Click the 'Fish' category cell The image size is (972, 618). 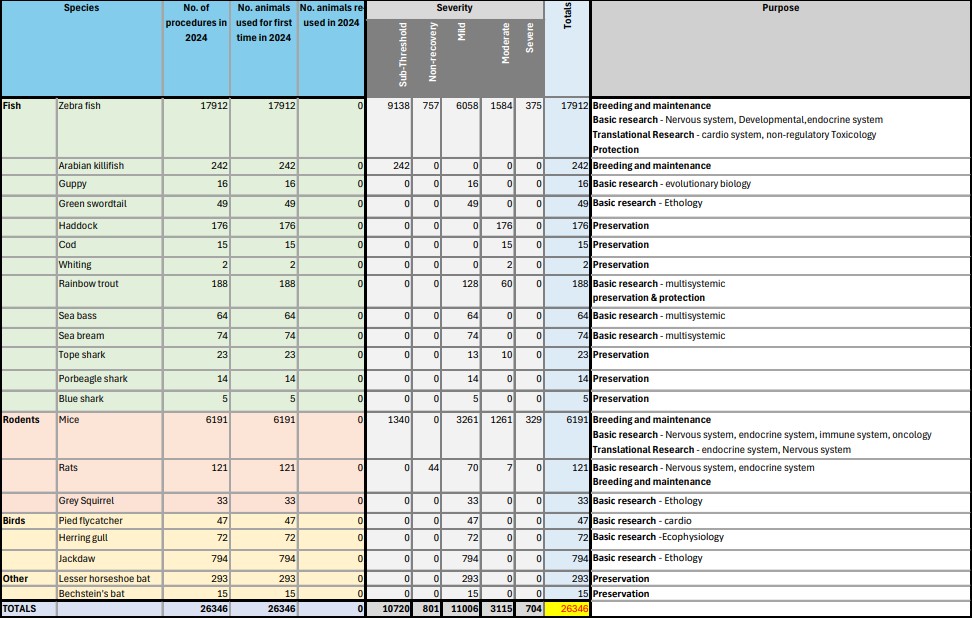[12, 106]
